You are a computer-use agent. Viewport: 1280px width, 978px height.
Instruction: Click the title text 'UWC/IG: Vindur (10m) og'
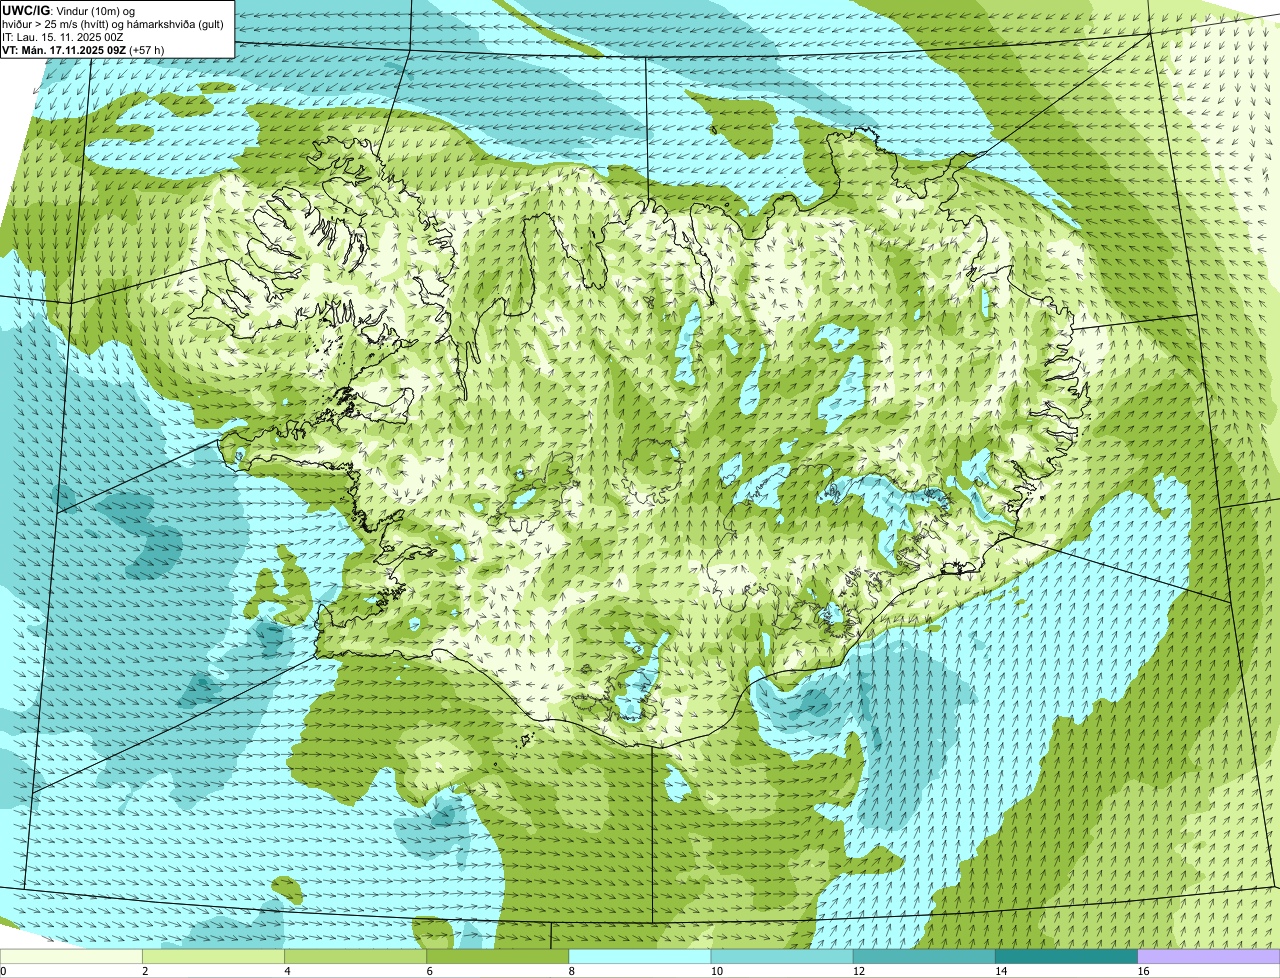[x=68, y=10]
